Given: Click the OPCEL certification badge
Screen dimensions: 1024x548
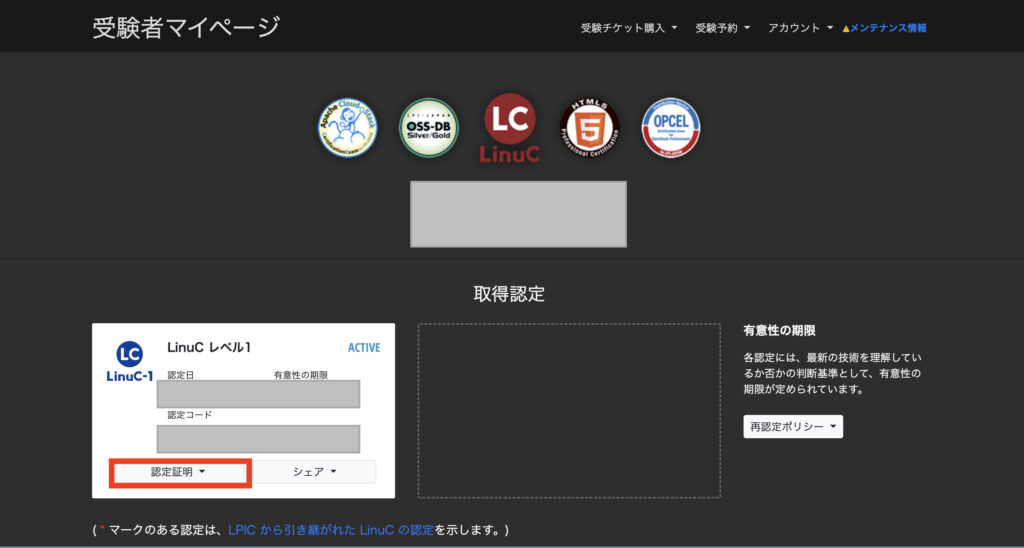Looking at the screenshot, I should (671, 127).
